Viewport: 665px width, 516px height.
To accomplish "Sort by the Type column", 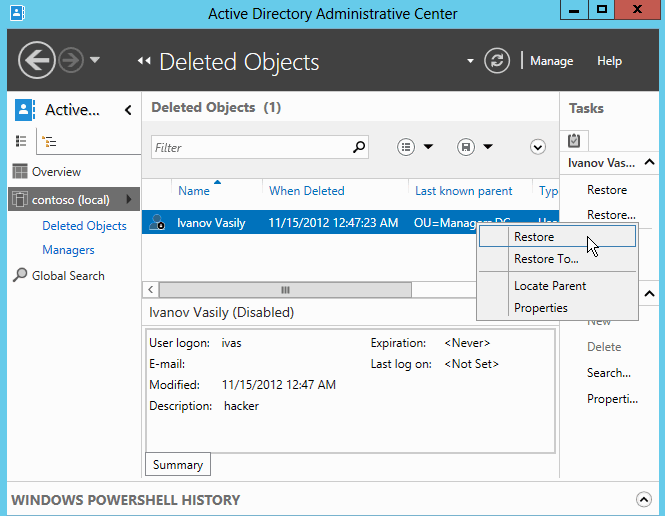I will pyautogui.click(x=548, y=191).
